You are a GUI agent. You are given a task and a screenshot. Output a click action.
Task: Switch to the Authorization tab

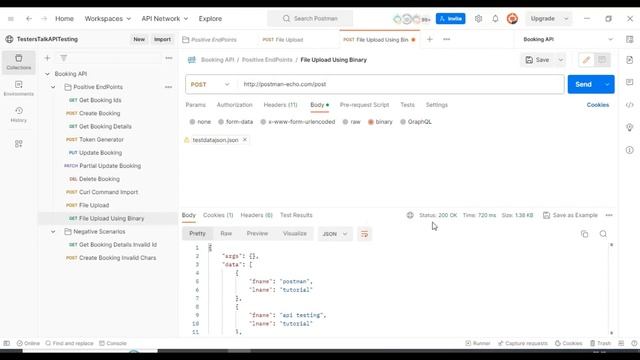(234, 105)
